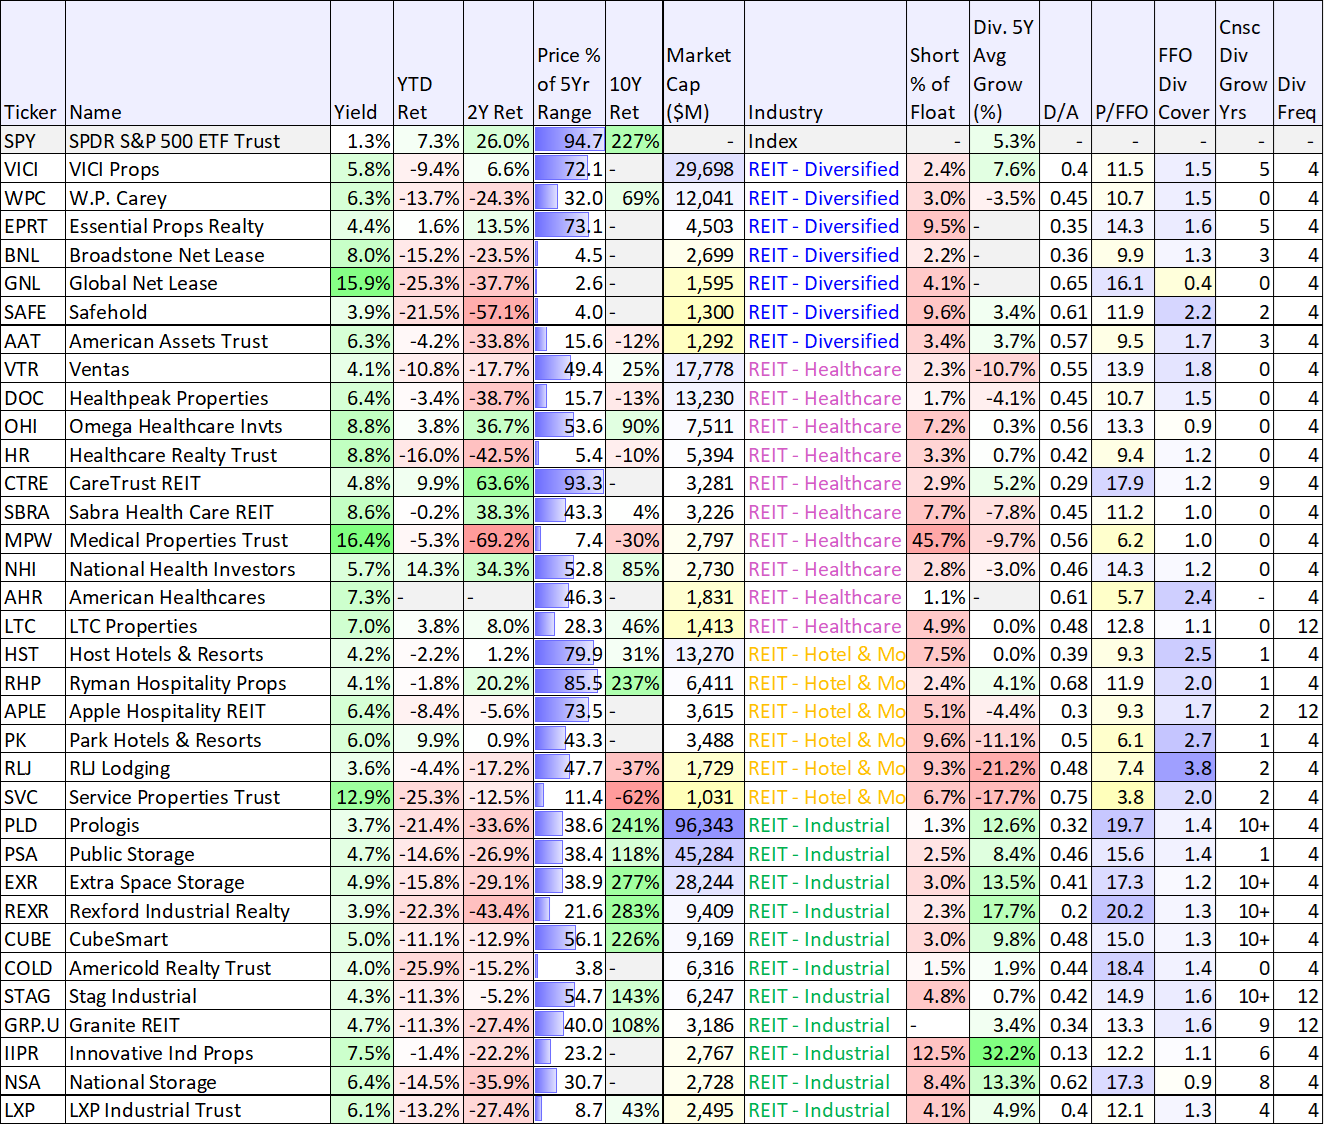Screen dimensions: 1324x1125
Task: Click Sabra Health Care REIT cell
Action: [x=198, y=512]
